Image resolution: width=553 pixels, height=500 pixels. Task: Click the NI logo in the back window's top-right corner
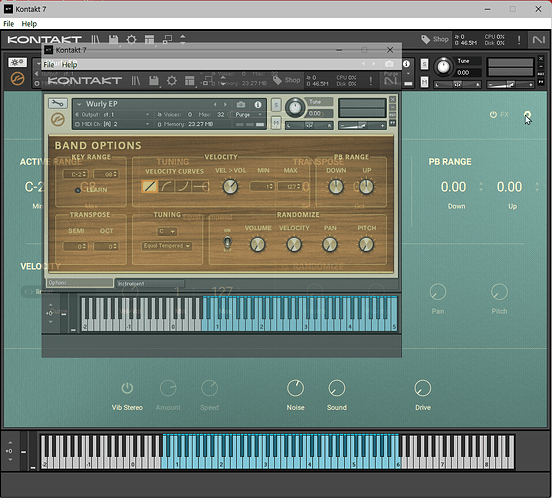(x=539, y=39)
